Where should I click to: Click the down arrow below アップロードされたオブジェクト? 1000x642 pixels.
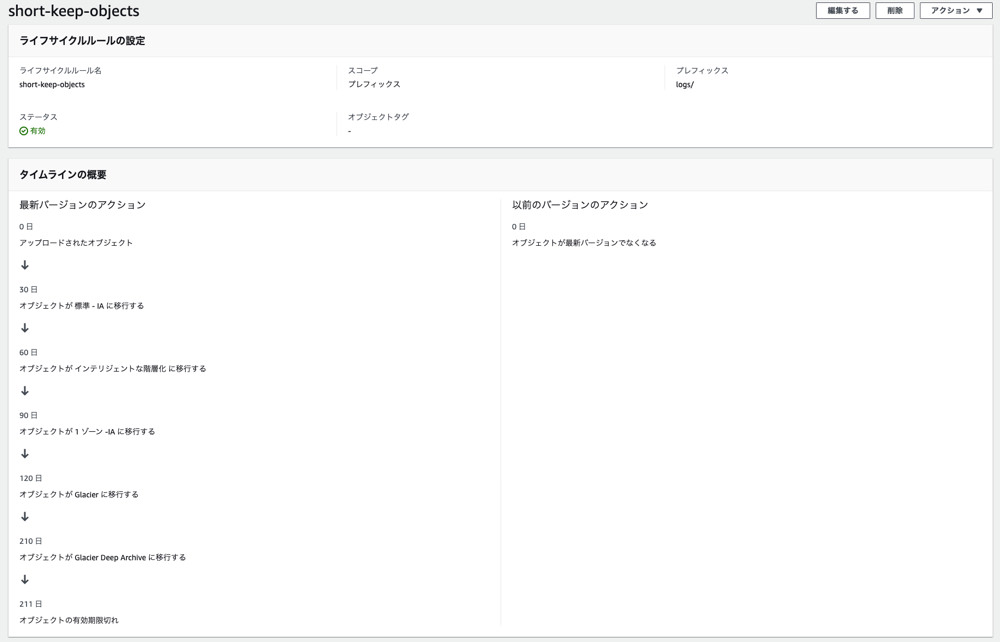pos(25,265)
